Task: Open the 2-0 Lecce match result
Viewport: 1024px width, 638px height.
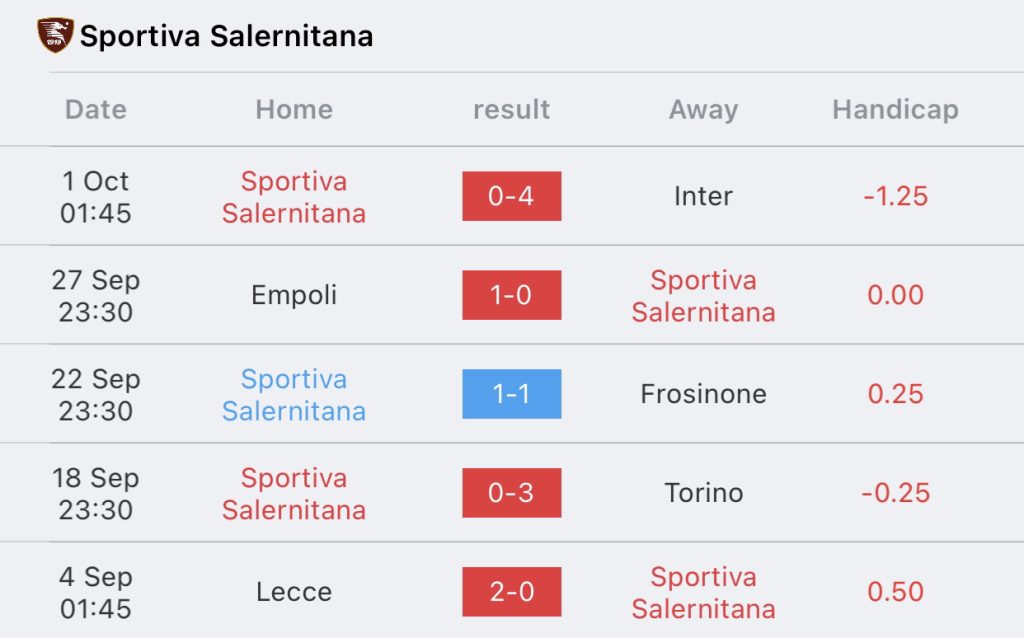Action: click(511, 592)
